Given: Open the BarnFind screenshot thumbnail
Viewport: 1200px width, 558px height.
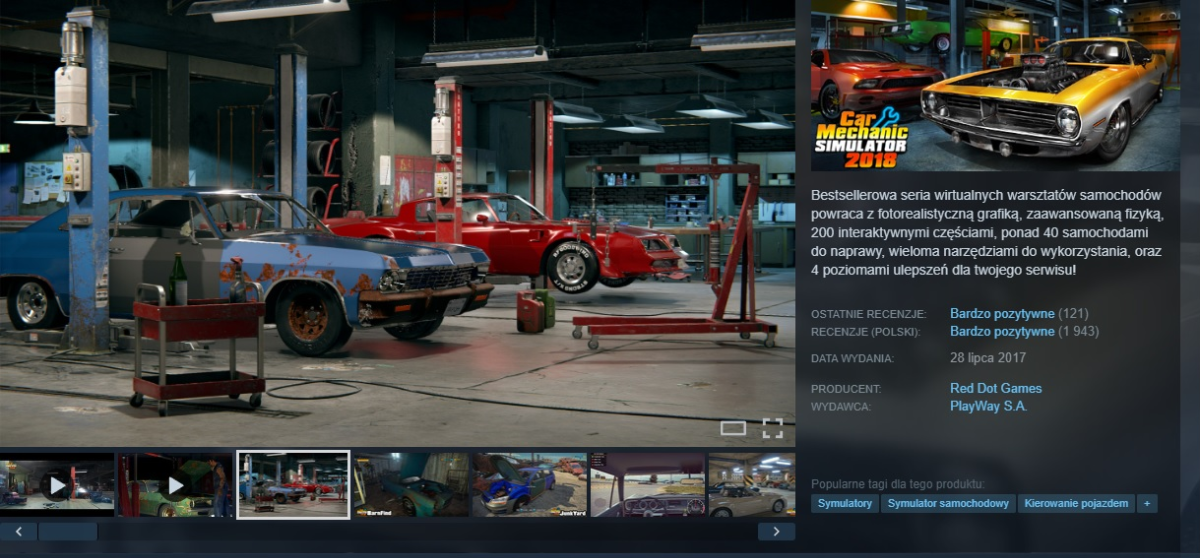Looking at the screenshot, I should pyautogui.click(x=411, y=485).
